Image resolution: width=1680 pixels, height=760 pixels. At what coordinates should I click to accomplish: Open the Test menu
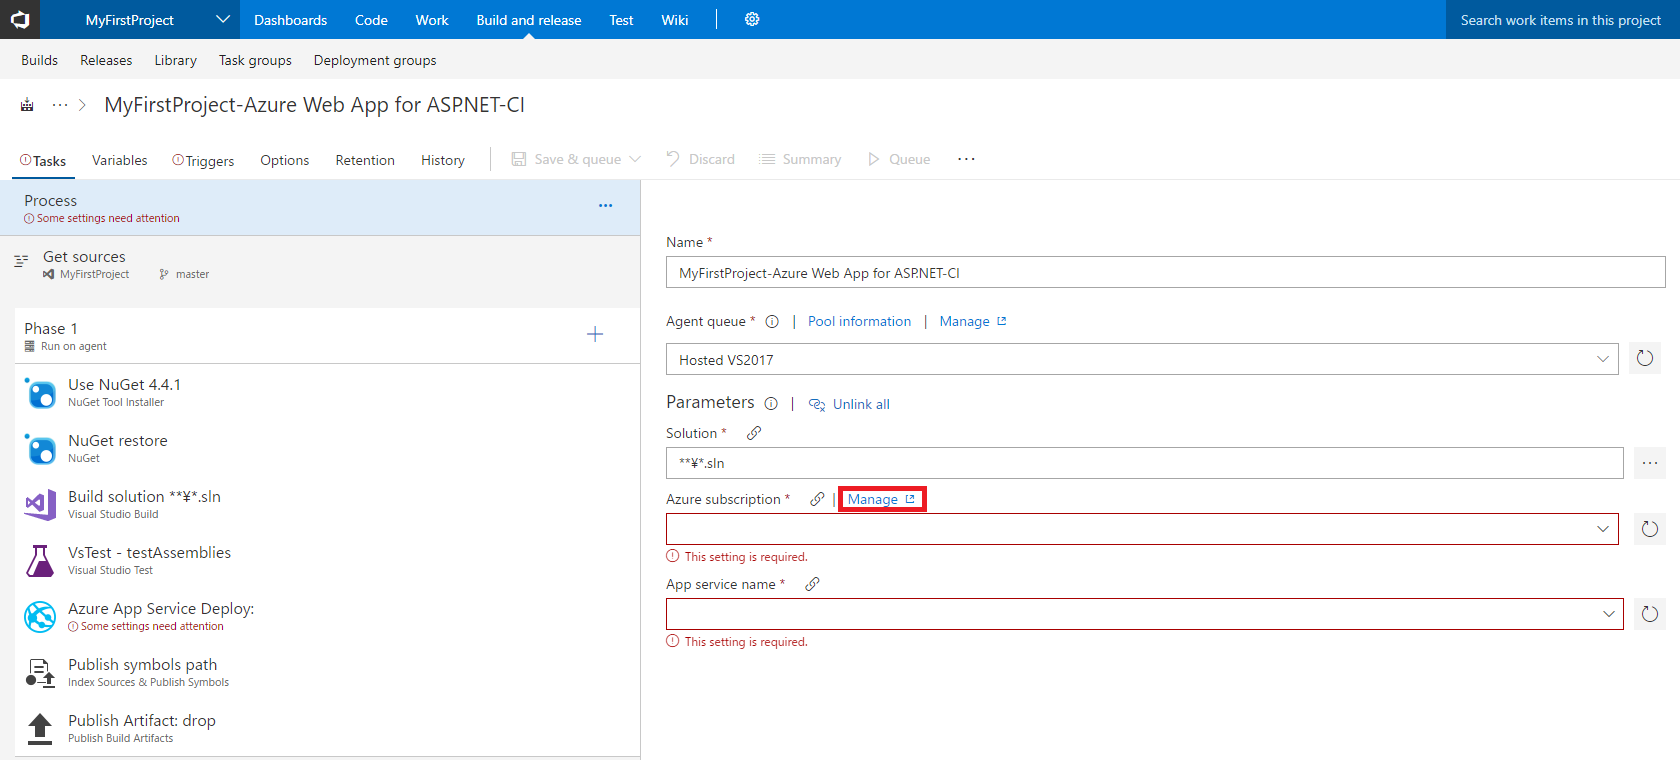coord(621,20)
